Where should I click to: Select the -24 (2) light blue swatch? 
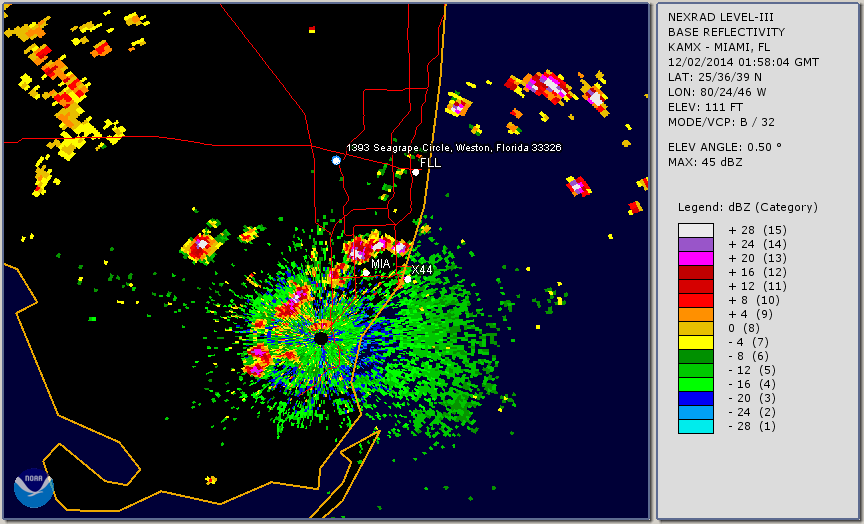coord(696,413)
